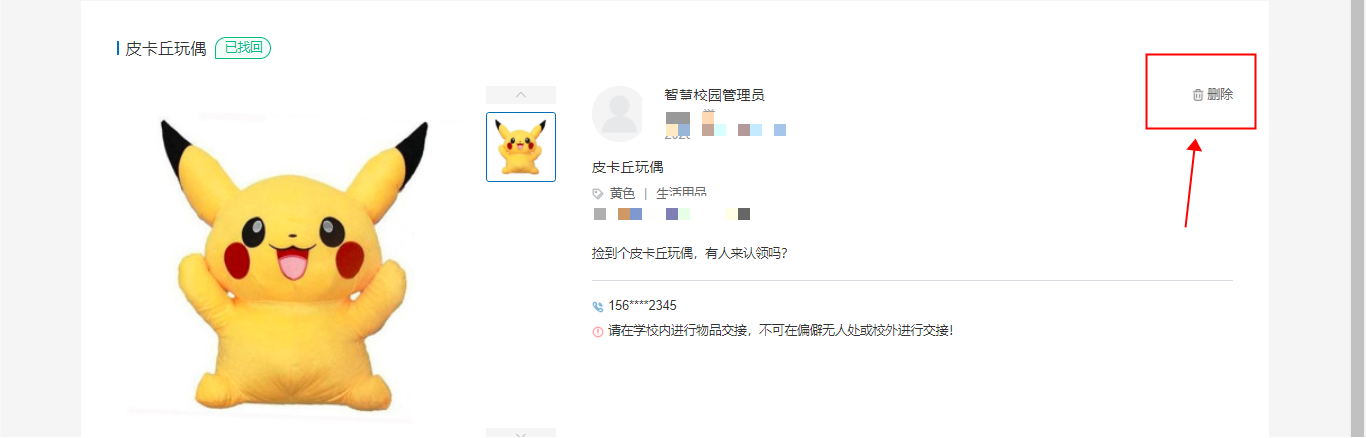
Task: Click the tag label icon beside 黄色
Action: click(598, 194)
